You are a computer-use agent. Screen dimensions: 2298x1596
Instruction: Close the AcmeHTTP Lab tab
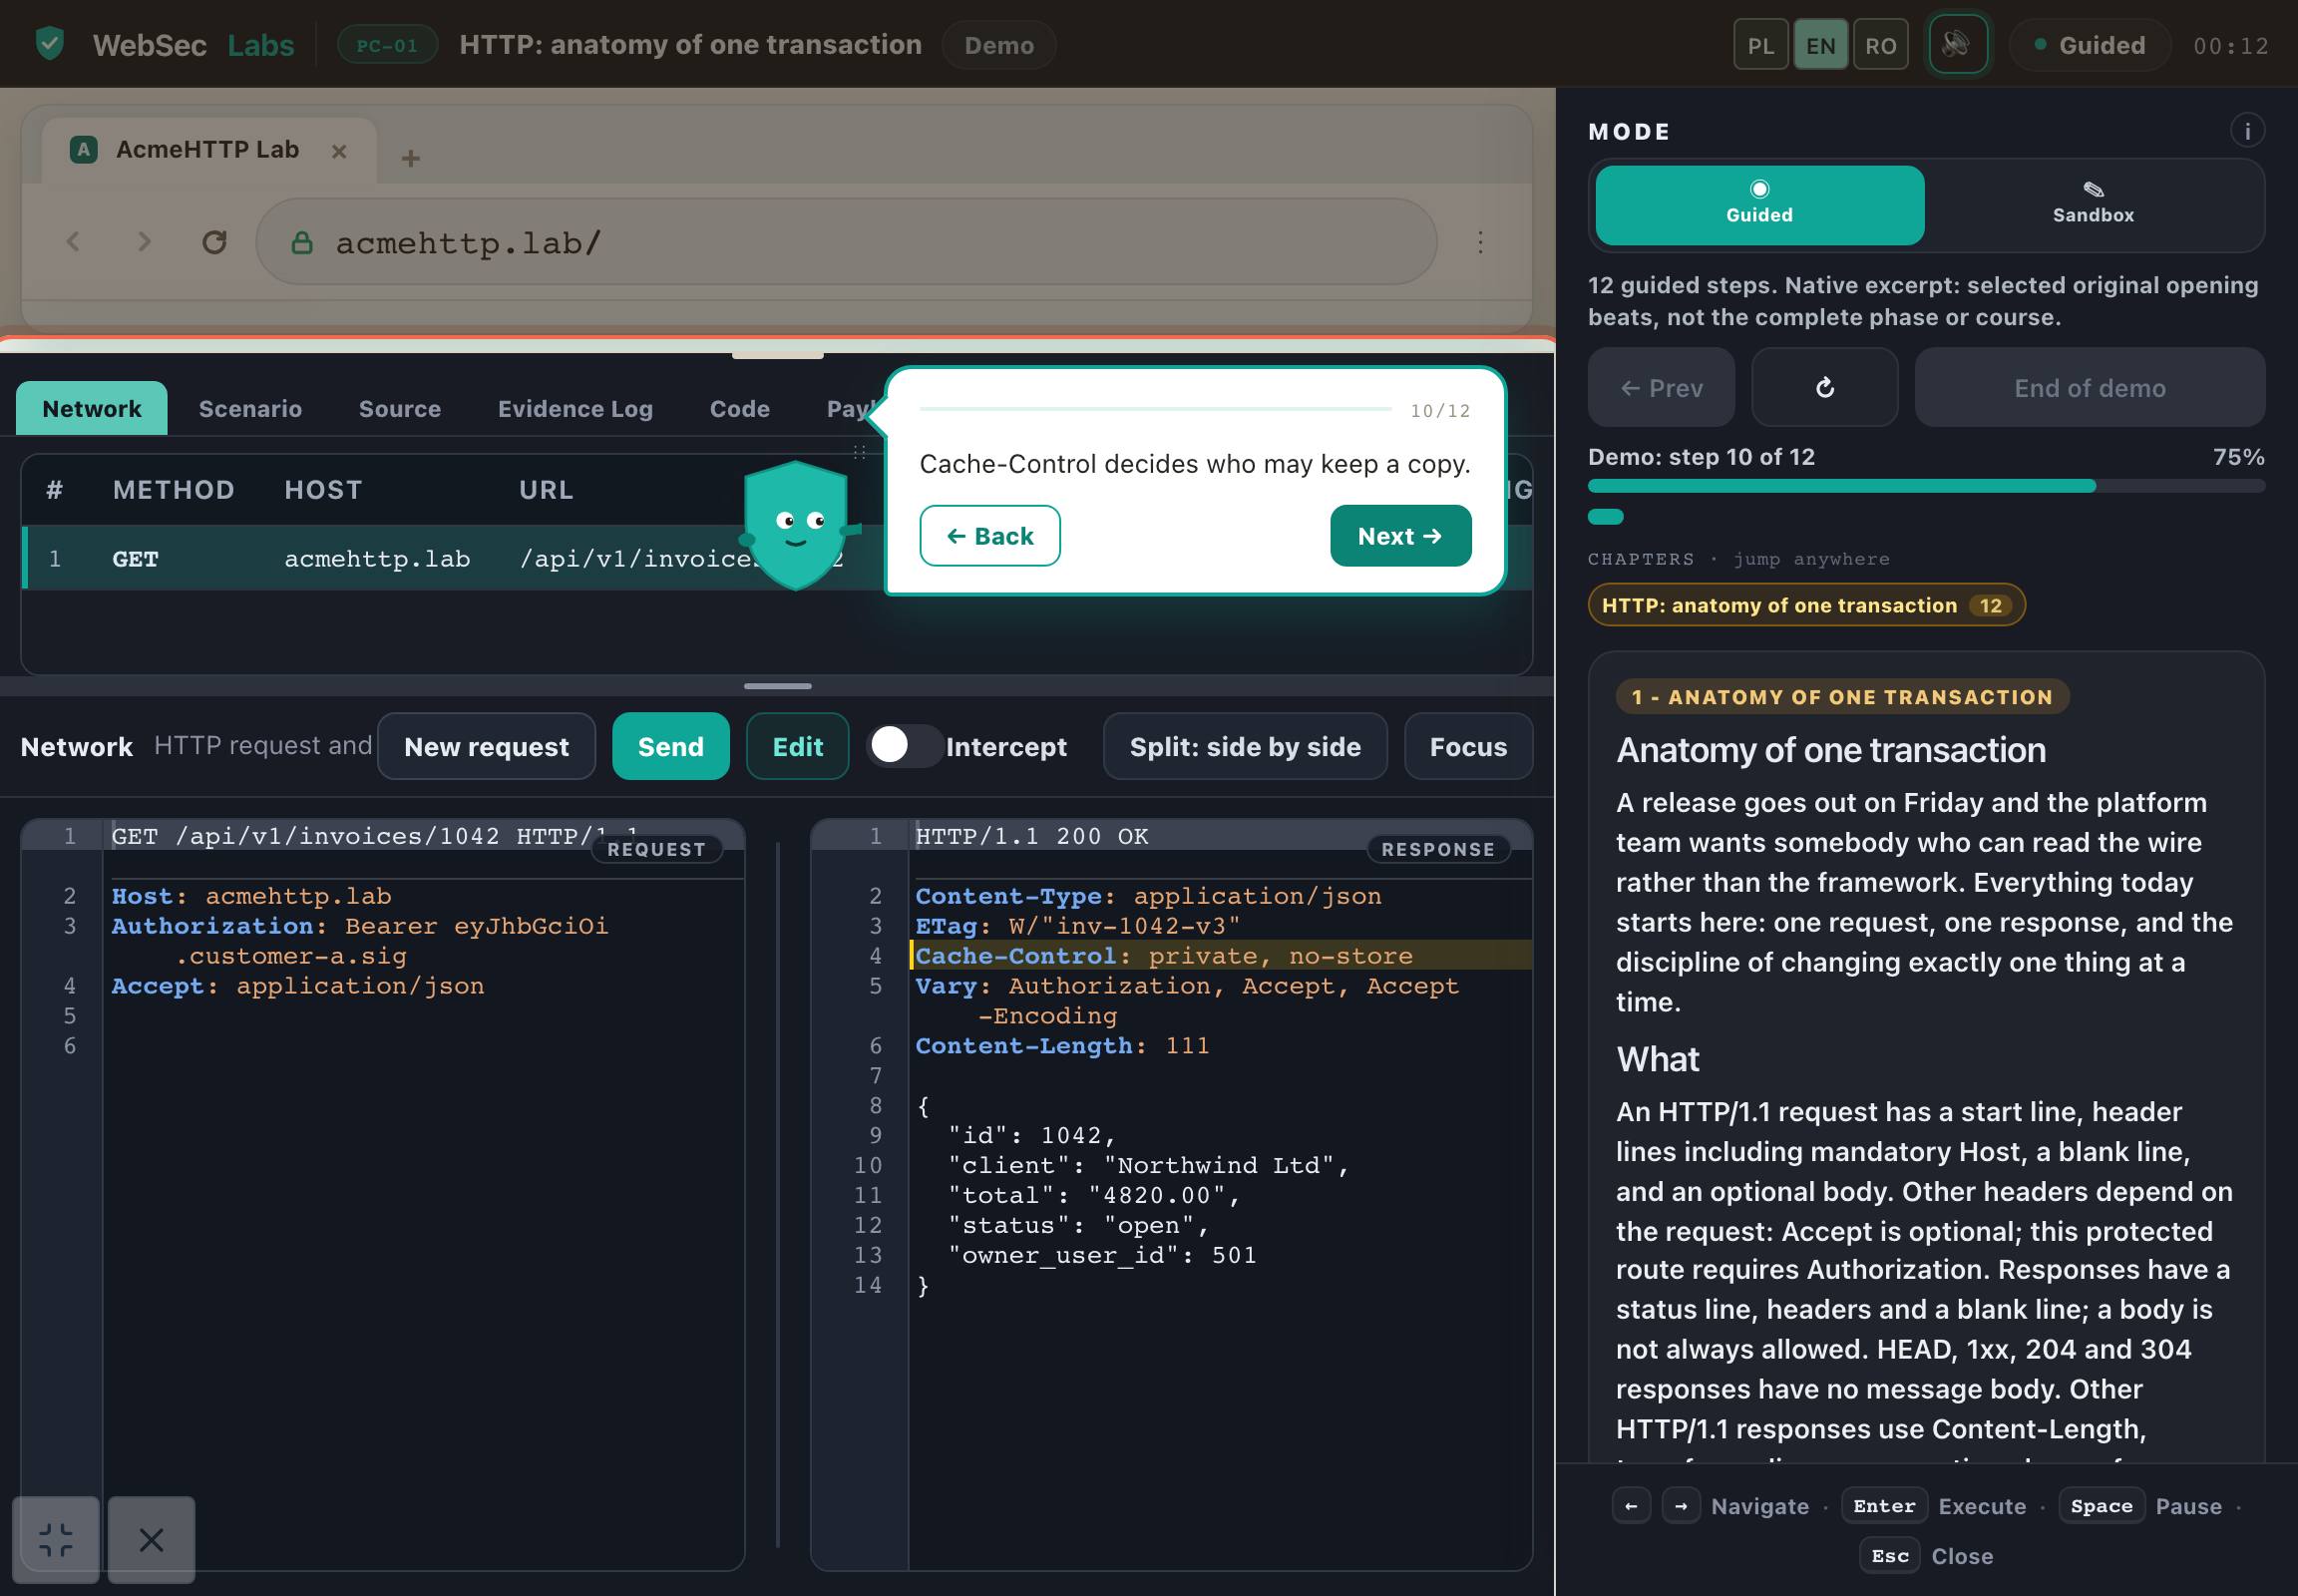point(339,151)
